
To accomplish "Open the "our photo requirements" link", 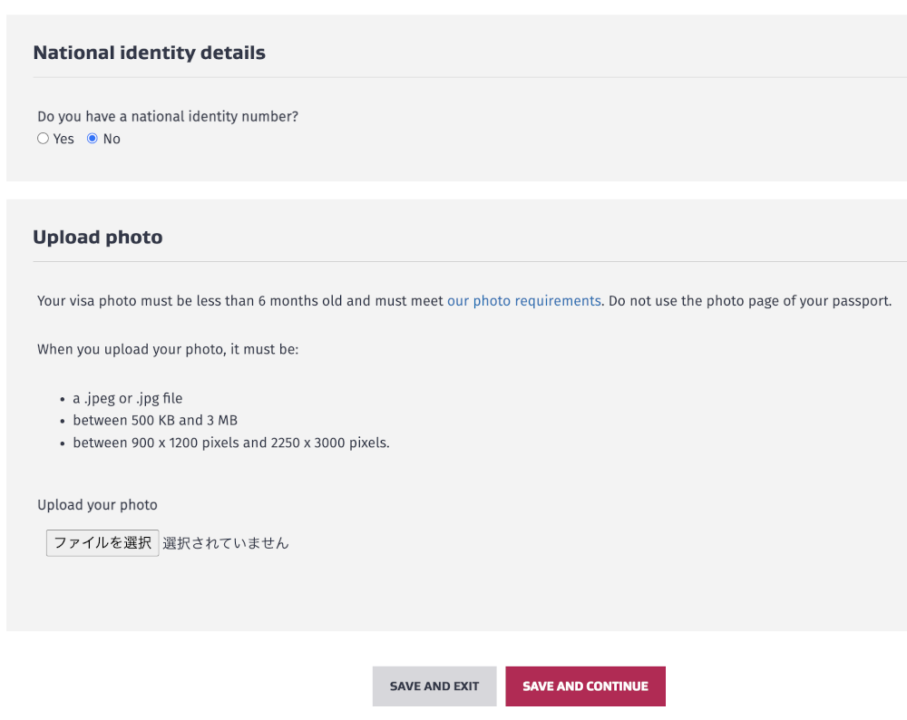I will [x=524, y=301].
